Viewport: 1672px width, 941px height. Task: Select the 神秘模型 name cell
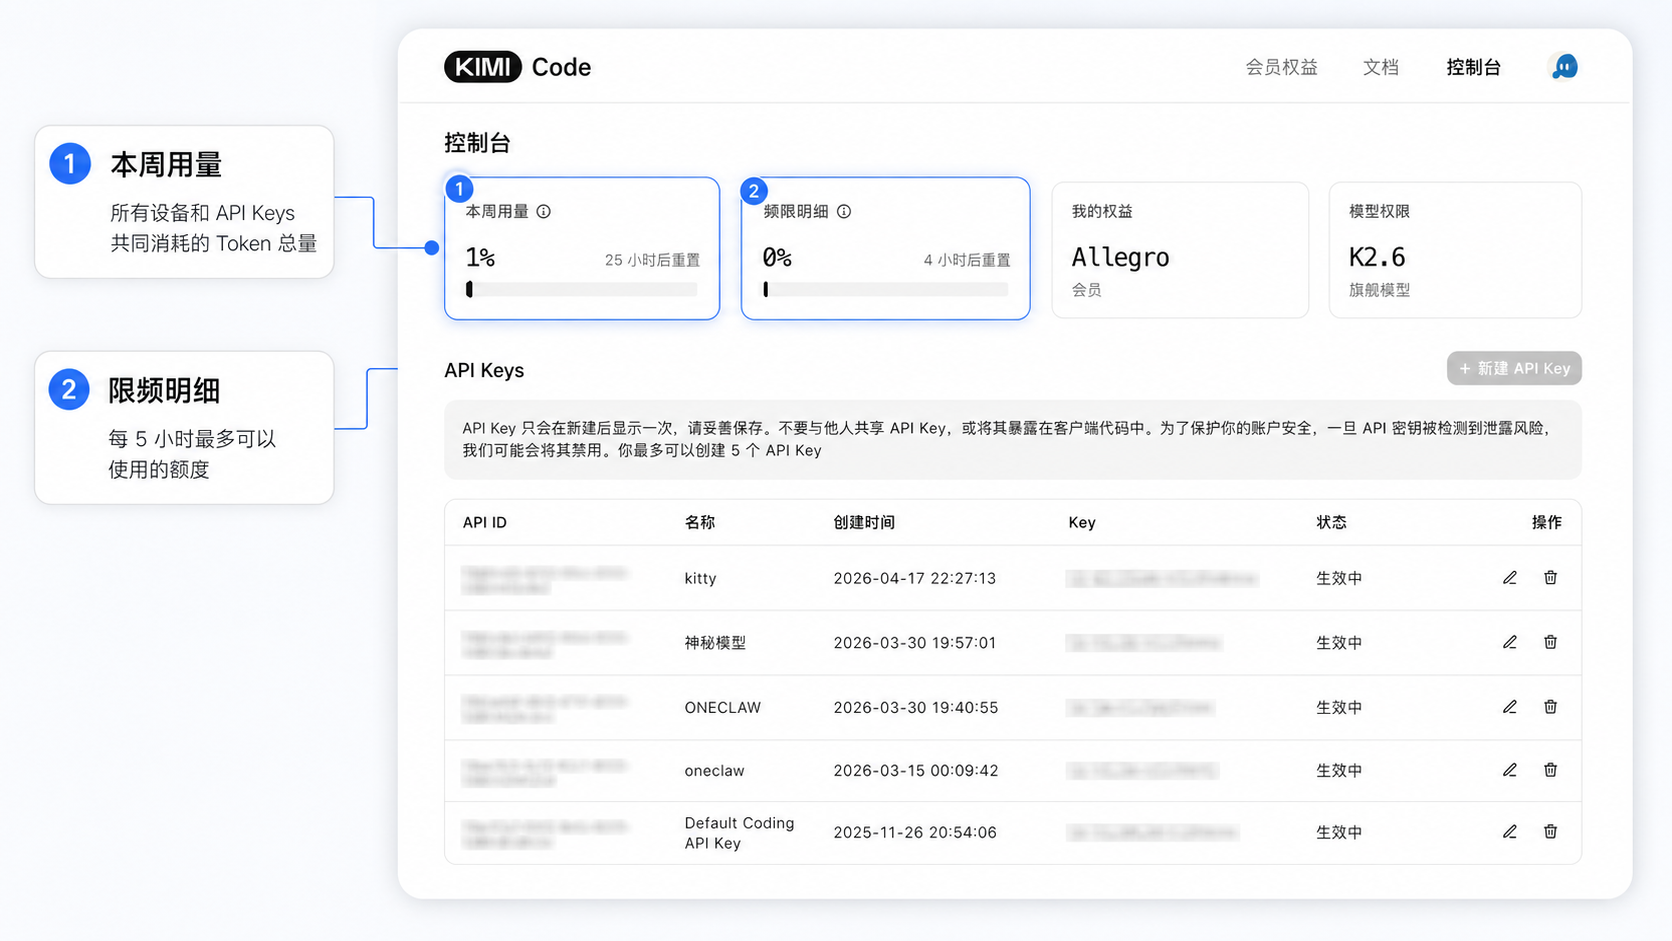715,642
